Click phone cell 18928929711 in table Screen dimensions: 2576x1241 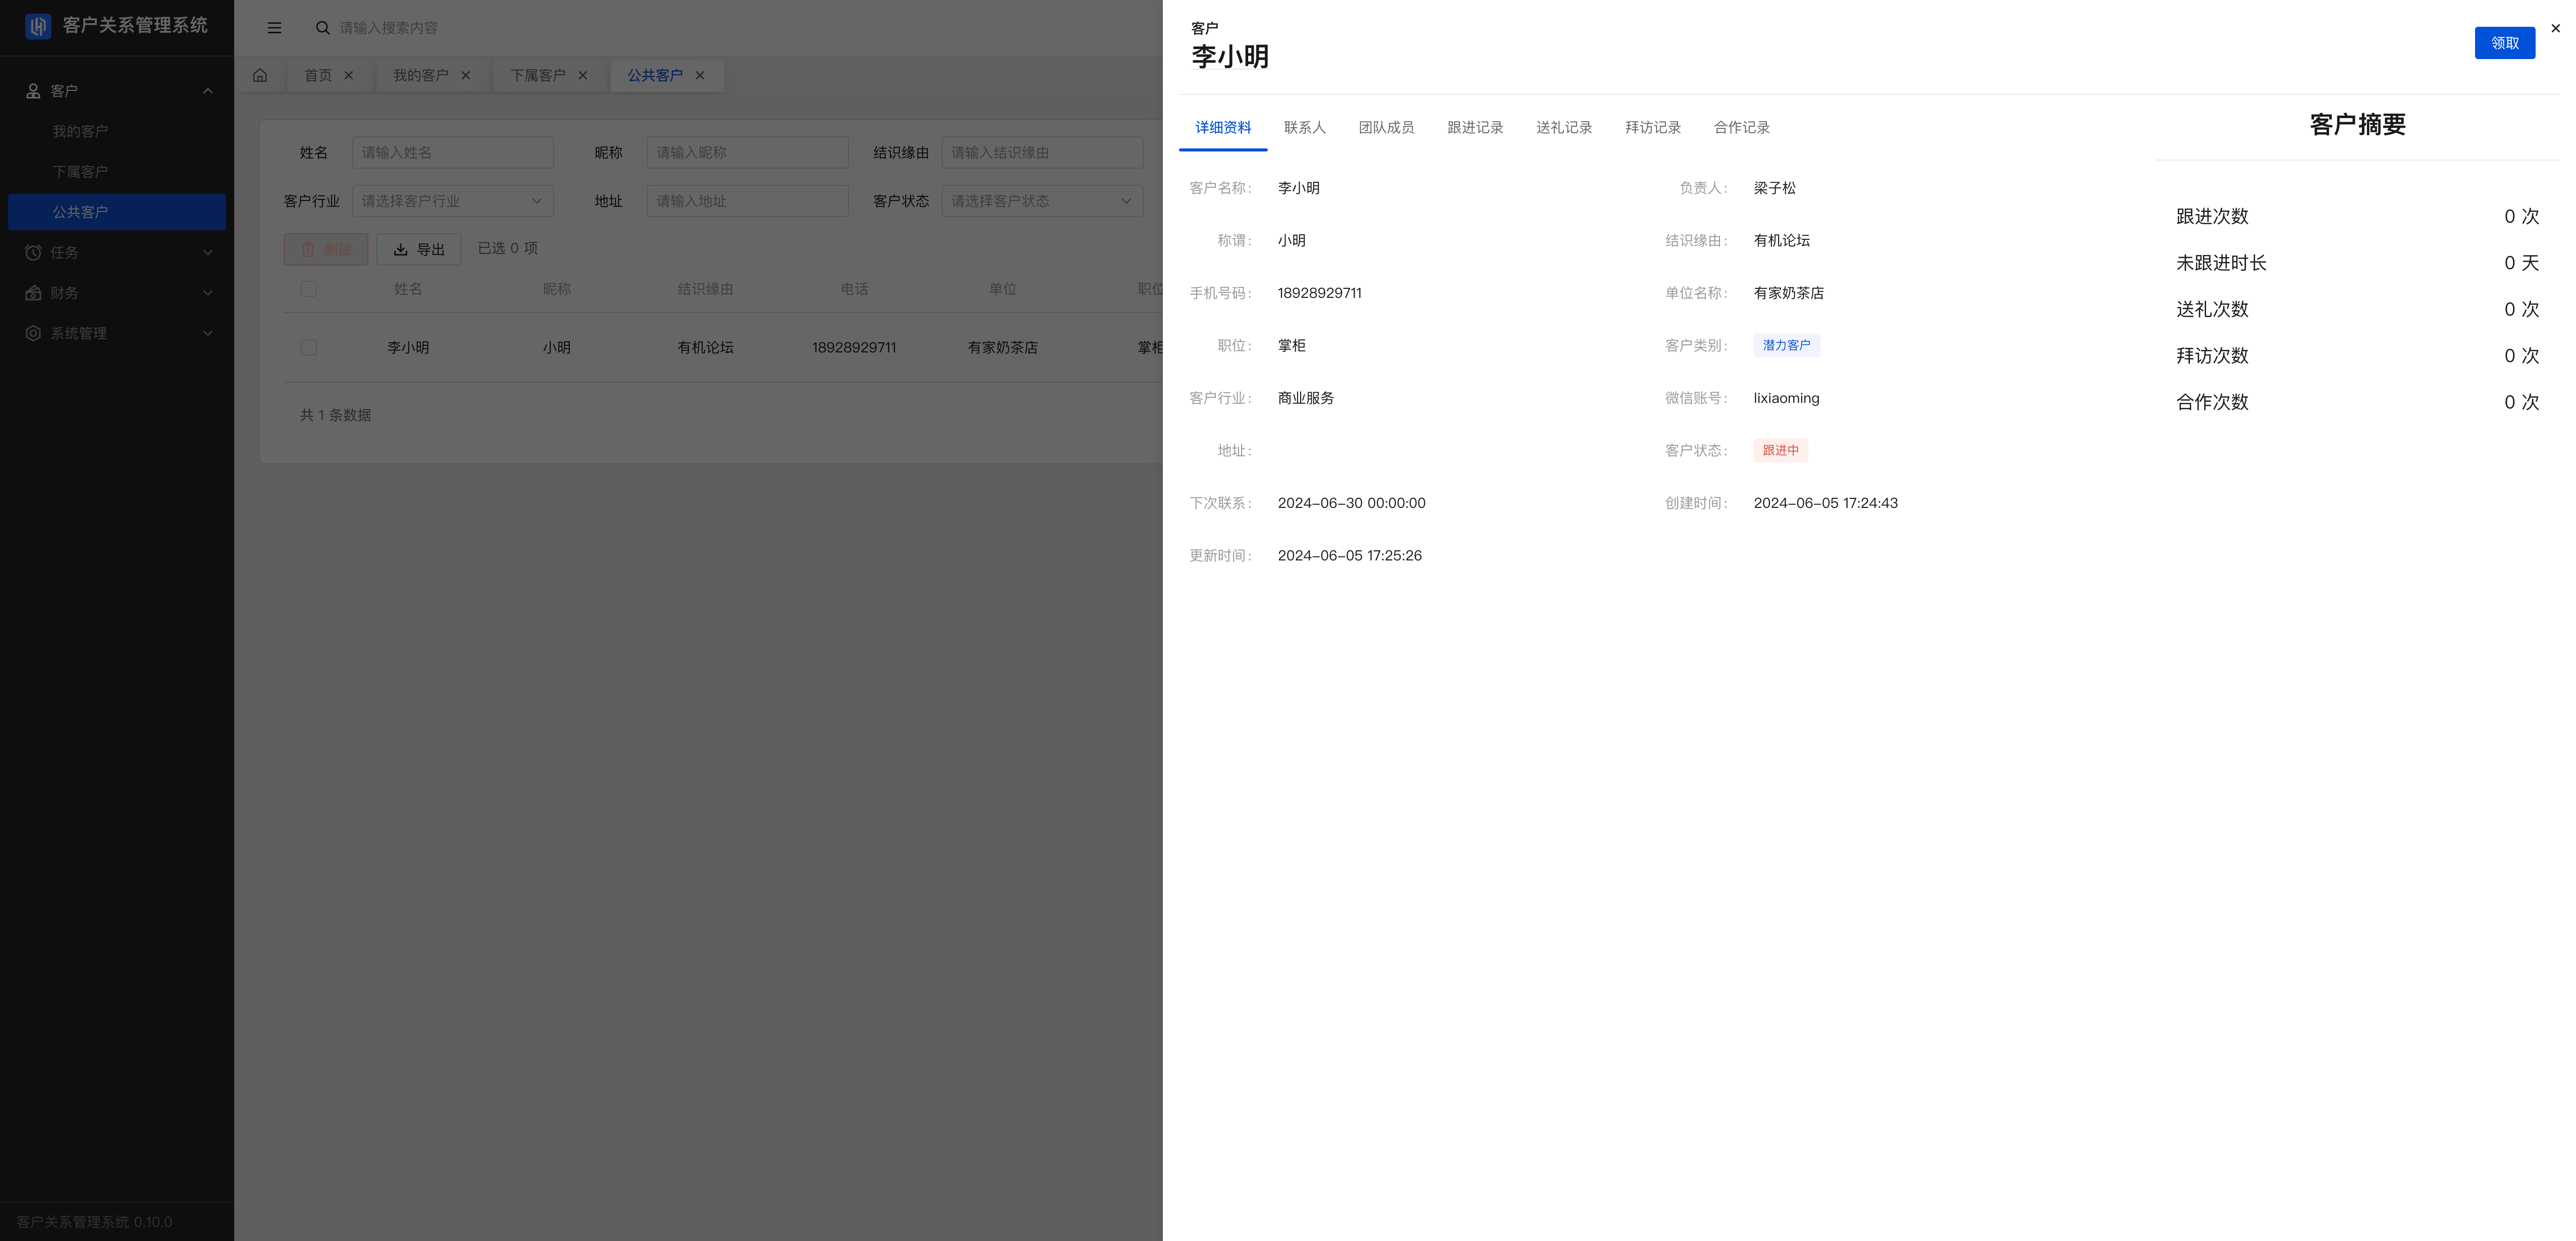tap(854, 348)
